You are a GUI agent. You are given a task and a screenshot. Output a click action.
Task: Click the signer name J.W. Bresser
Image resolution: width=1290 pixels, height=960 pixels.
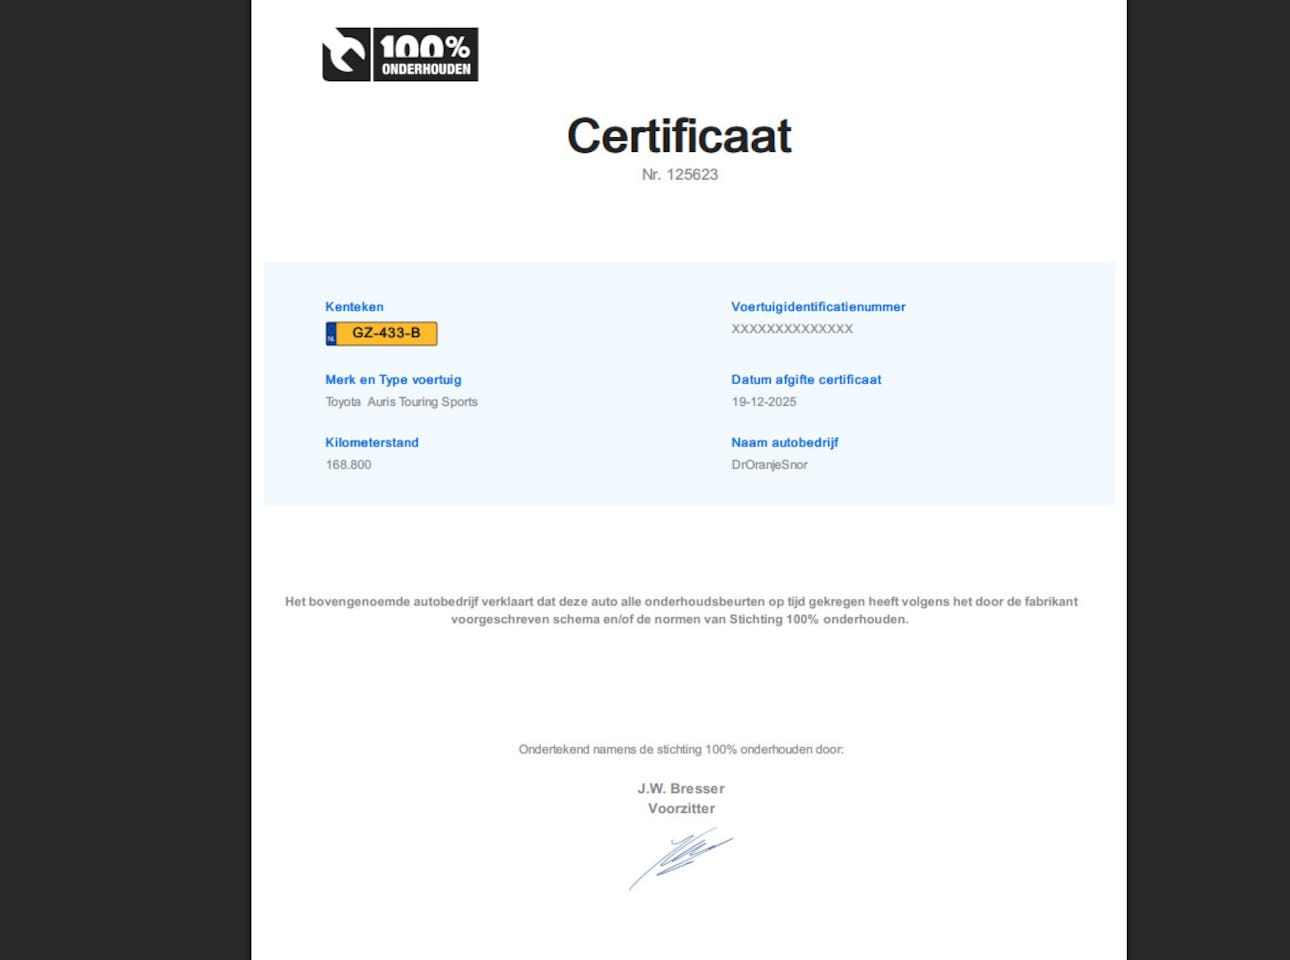pos(681,789)
